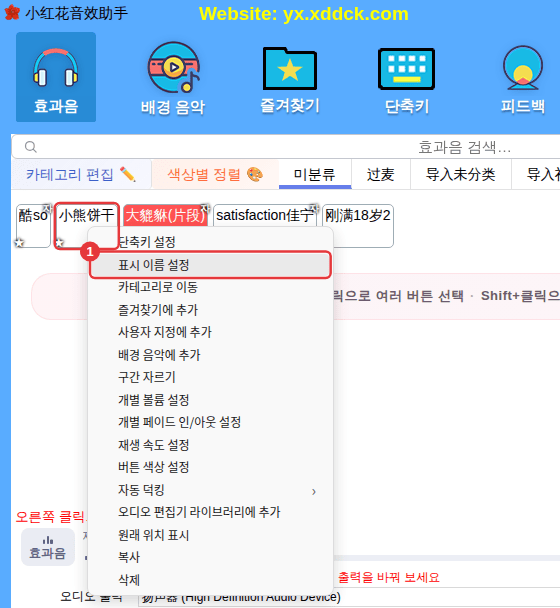Click pin icon on 大貔貅(片段) button
560x608 pixels.
tap(205, 208)
